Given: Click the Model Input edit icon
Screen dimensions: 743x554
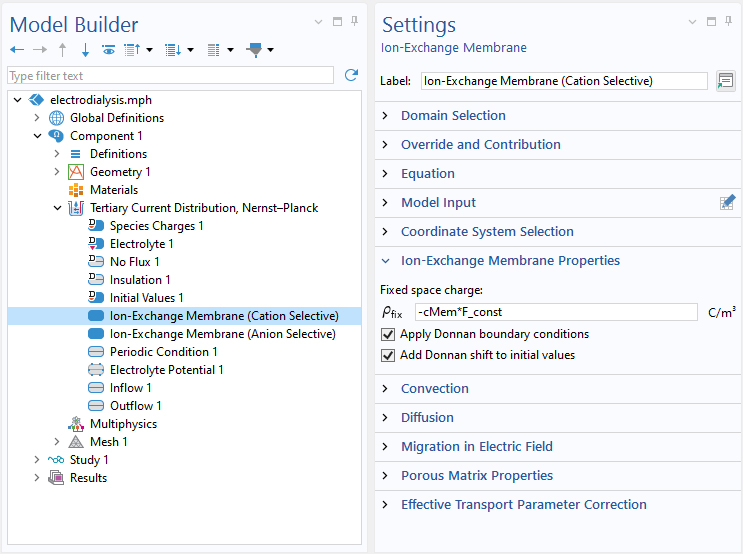Looking at the screenshot, I should [727, 202].
